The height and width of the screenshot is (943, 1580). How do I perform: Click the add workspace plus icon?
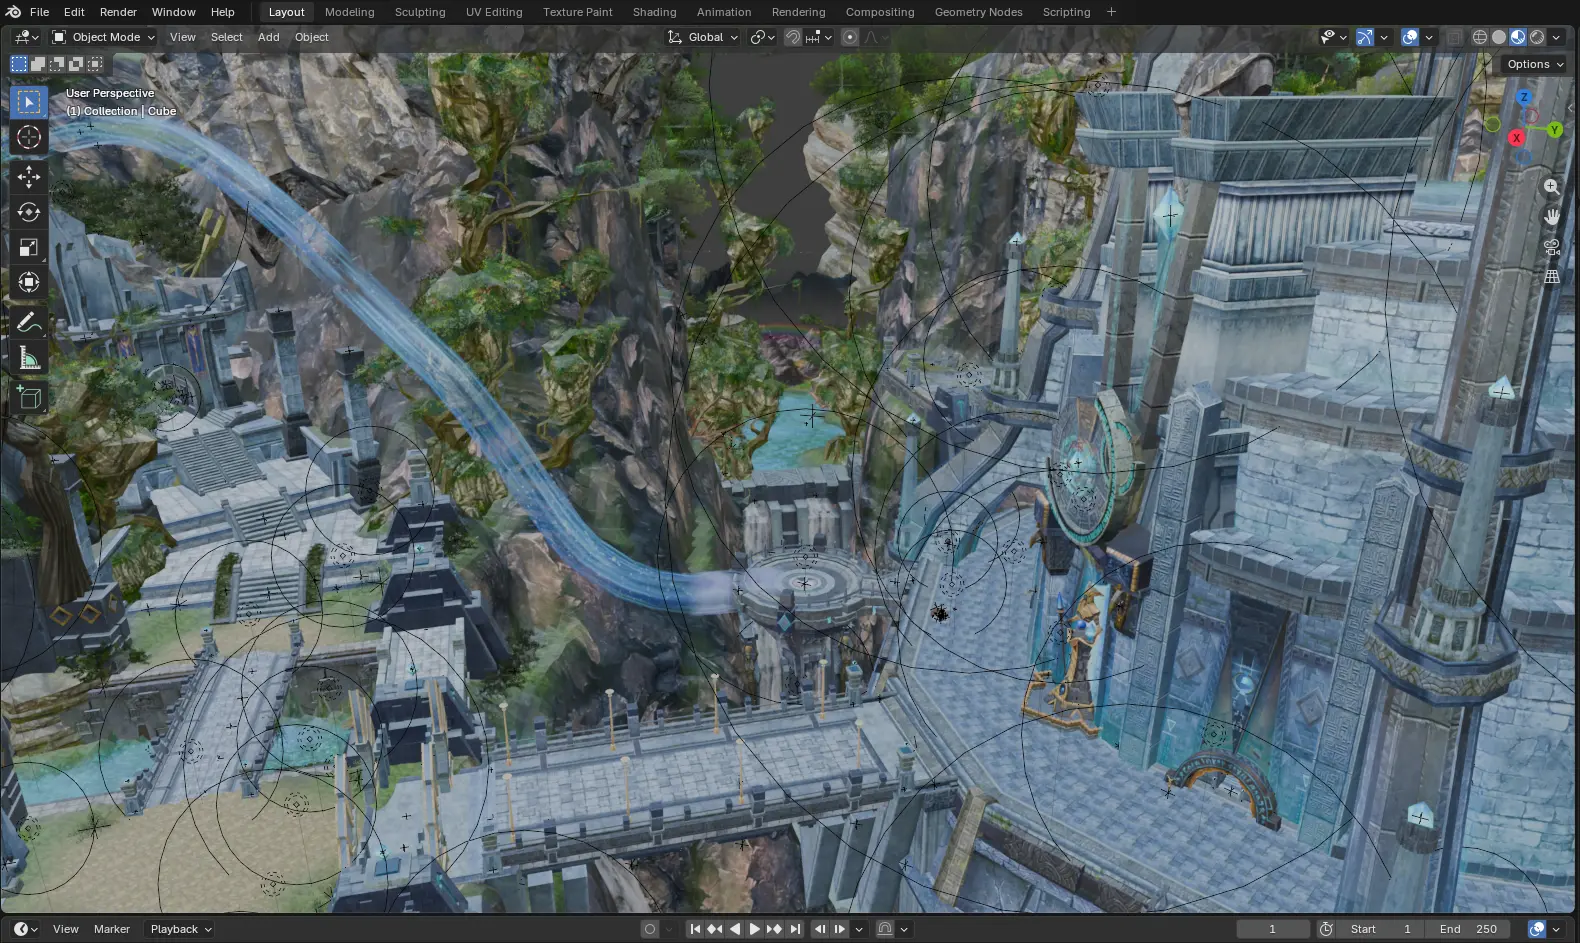click(x=1111, y=12)
